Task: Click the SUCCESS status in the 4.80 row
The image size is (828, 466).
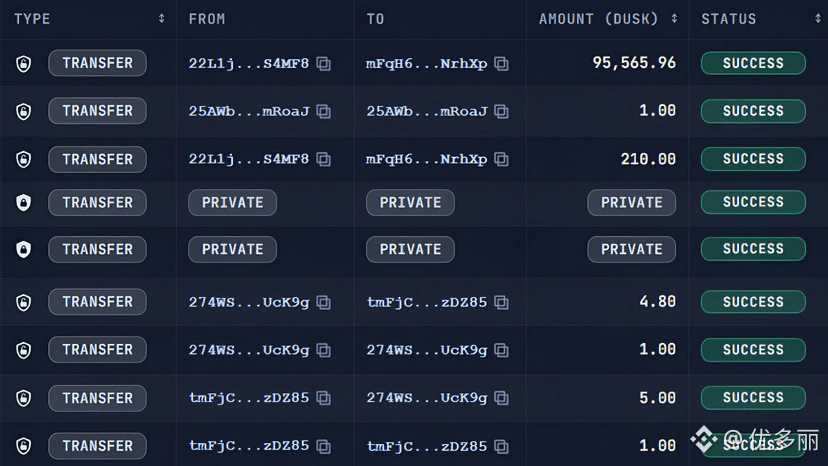Action: 753,302
